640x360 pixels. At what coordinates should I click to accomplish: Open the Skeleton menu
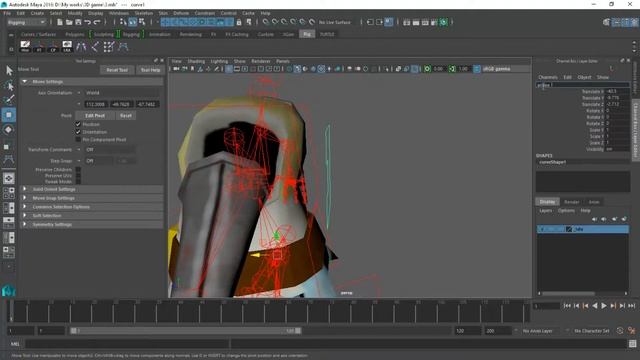coord(144,13)
